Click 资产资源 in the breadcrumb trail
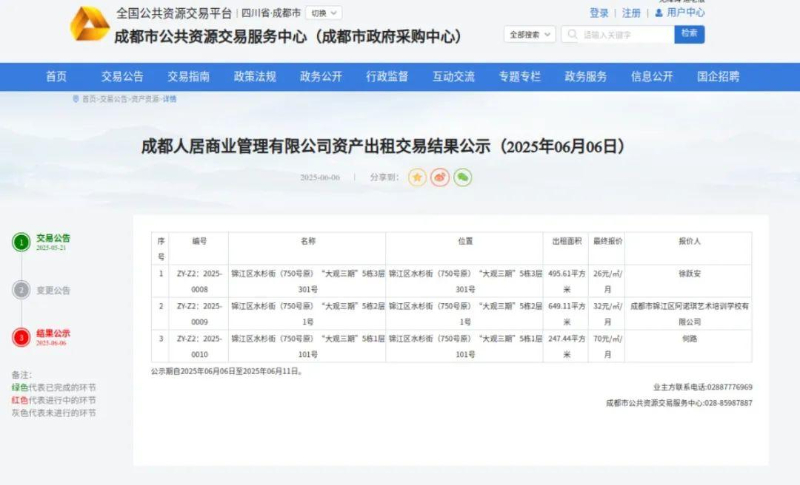800x485 pixels. pyautogui.click(x=145, y=99)
